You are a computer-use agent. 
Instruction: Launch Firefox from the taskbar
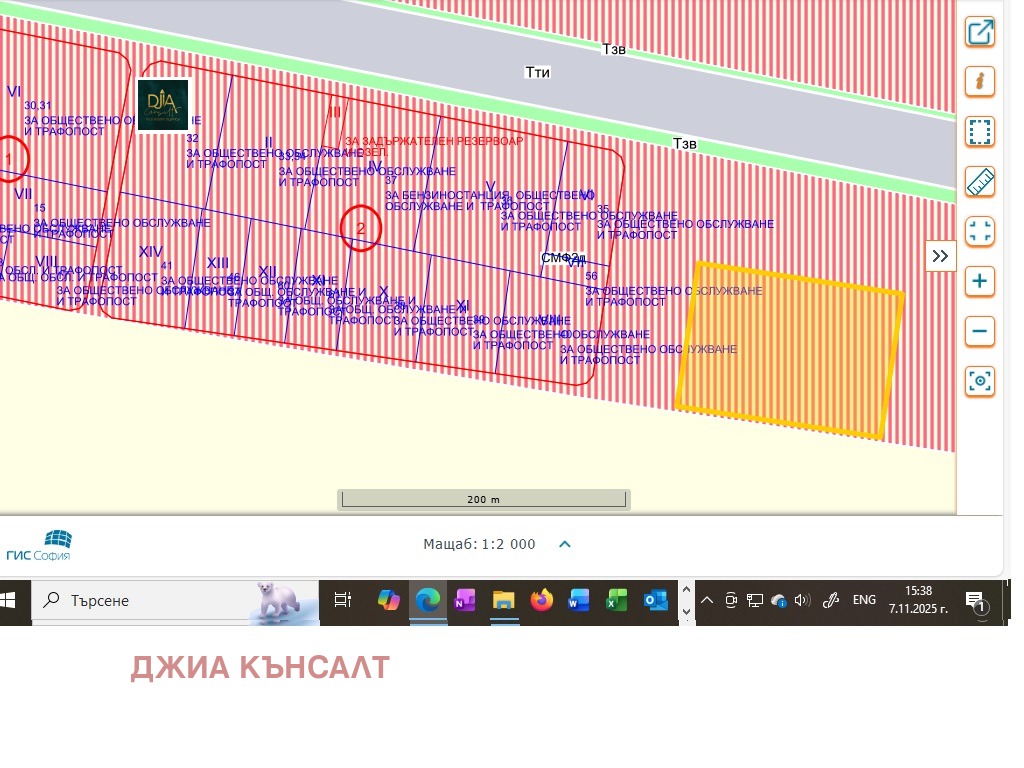point(542,601)
